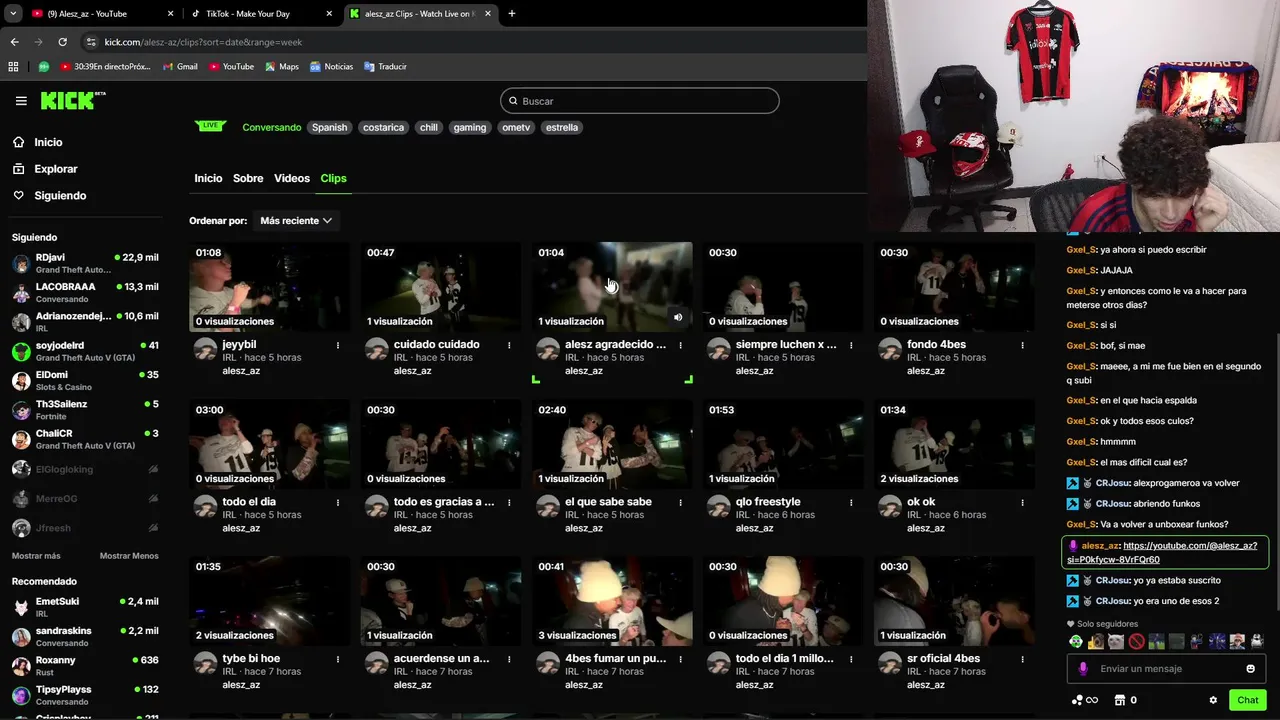Expand following list with Mostrar más
This screenshot has height=720, width=1280.
pyautogui.click(x=36, y=556)
